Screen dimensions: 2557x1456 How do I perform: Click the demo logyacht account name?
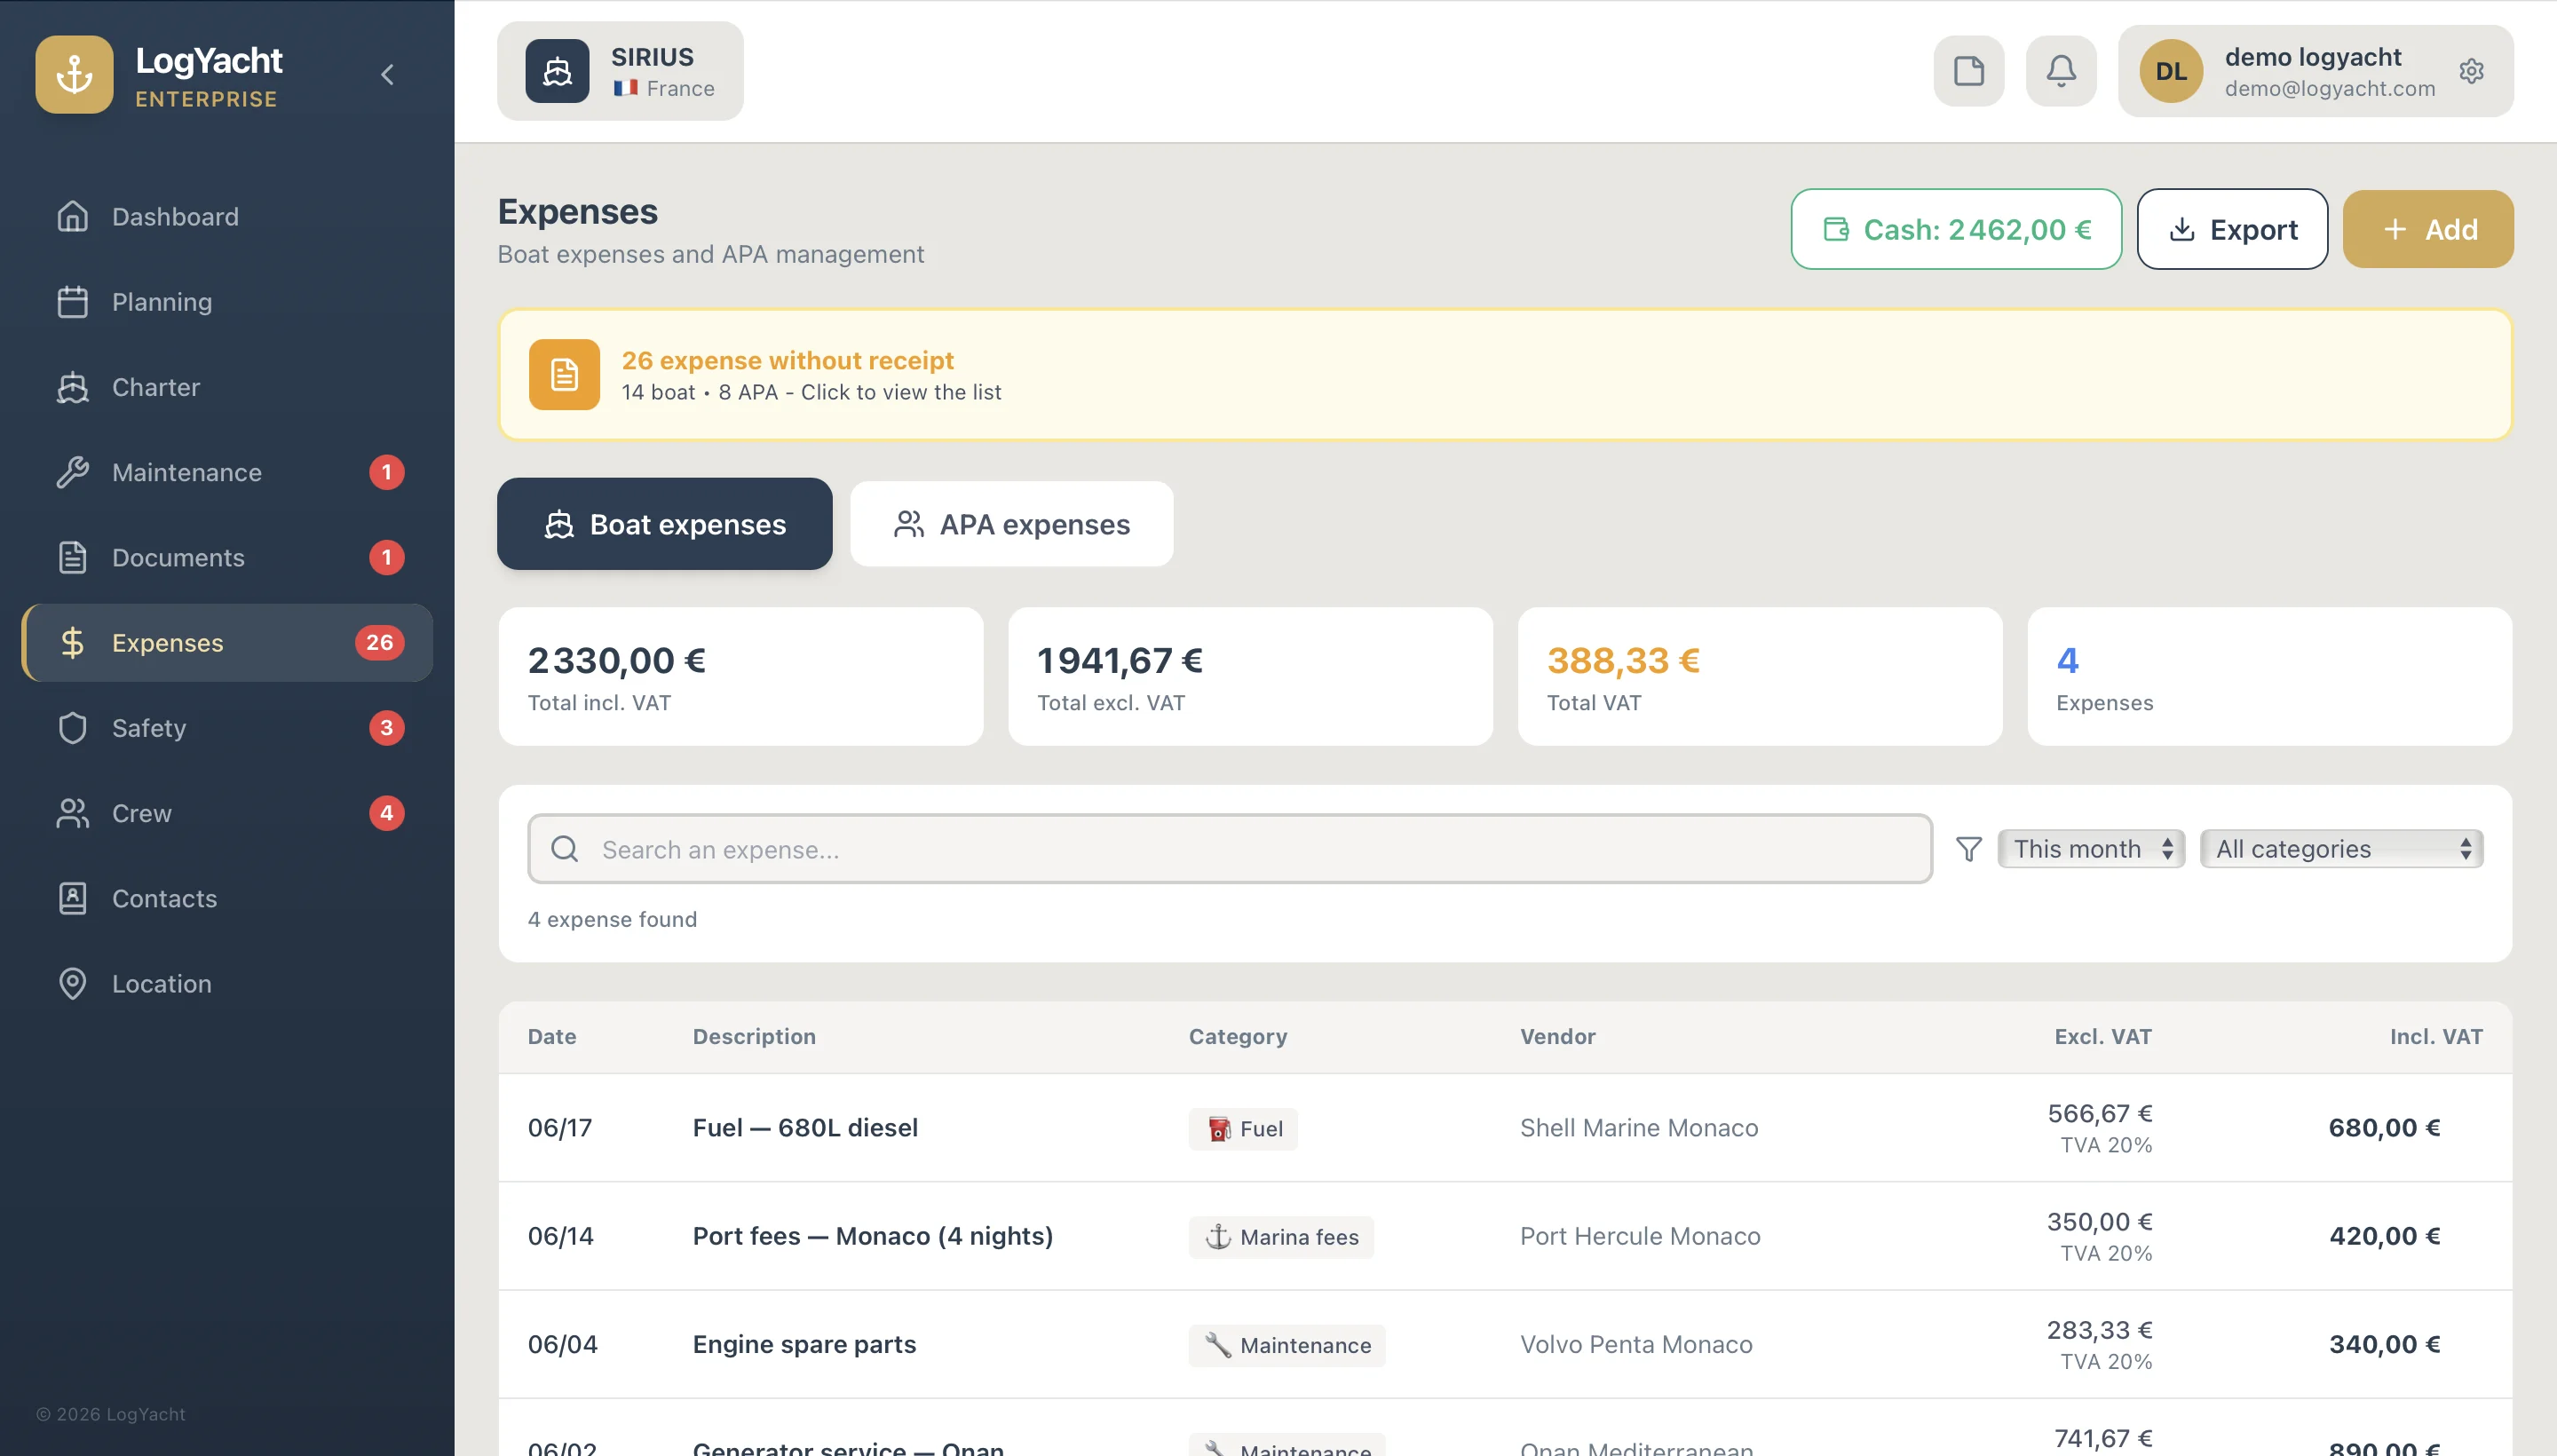(2312, 57)
